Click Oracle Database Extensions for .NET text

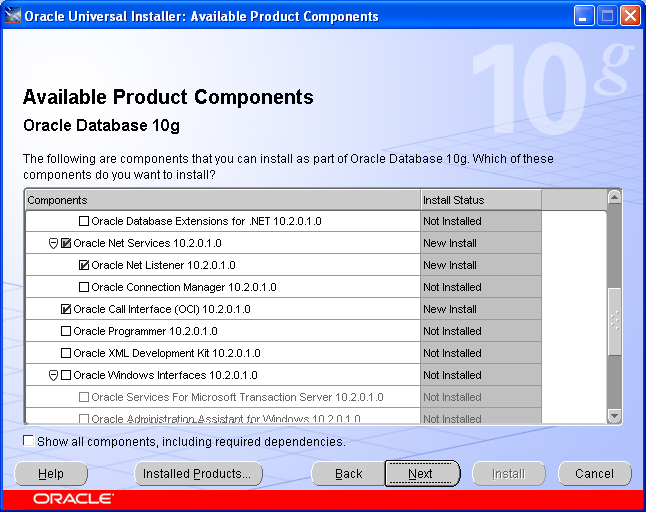coord(206,221)
